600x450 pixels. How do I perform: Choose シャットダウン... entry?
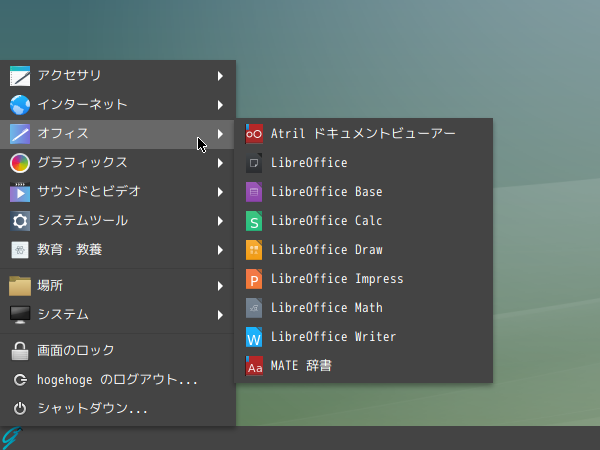pyautogui.click(x=117, y=409)
